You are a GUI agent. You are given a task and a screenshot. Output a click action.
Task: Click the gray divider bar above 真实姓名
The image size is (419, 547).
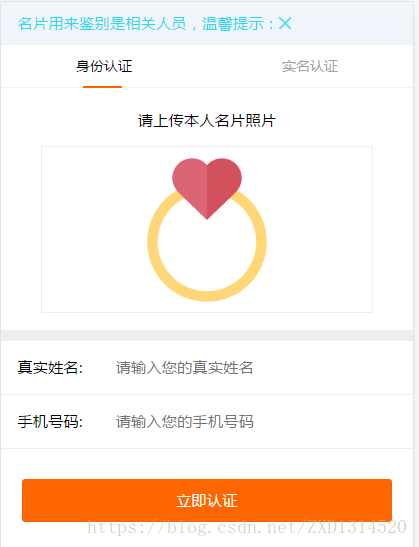click(x=207, y=335)
